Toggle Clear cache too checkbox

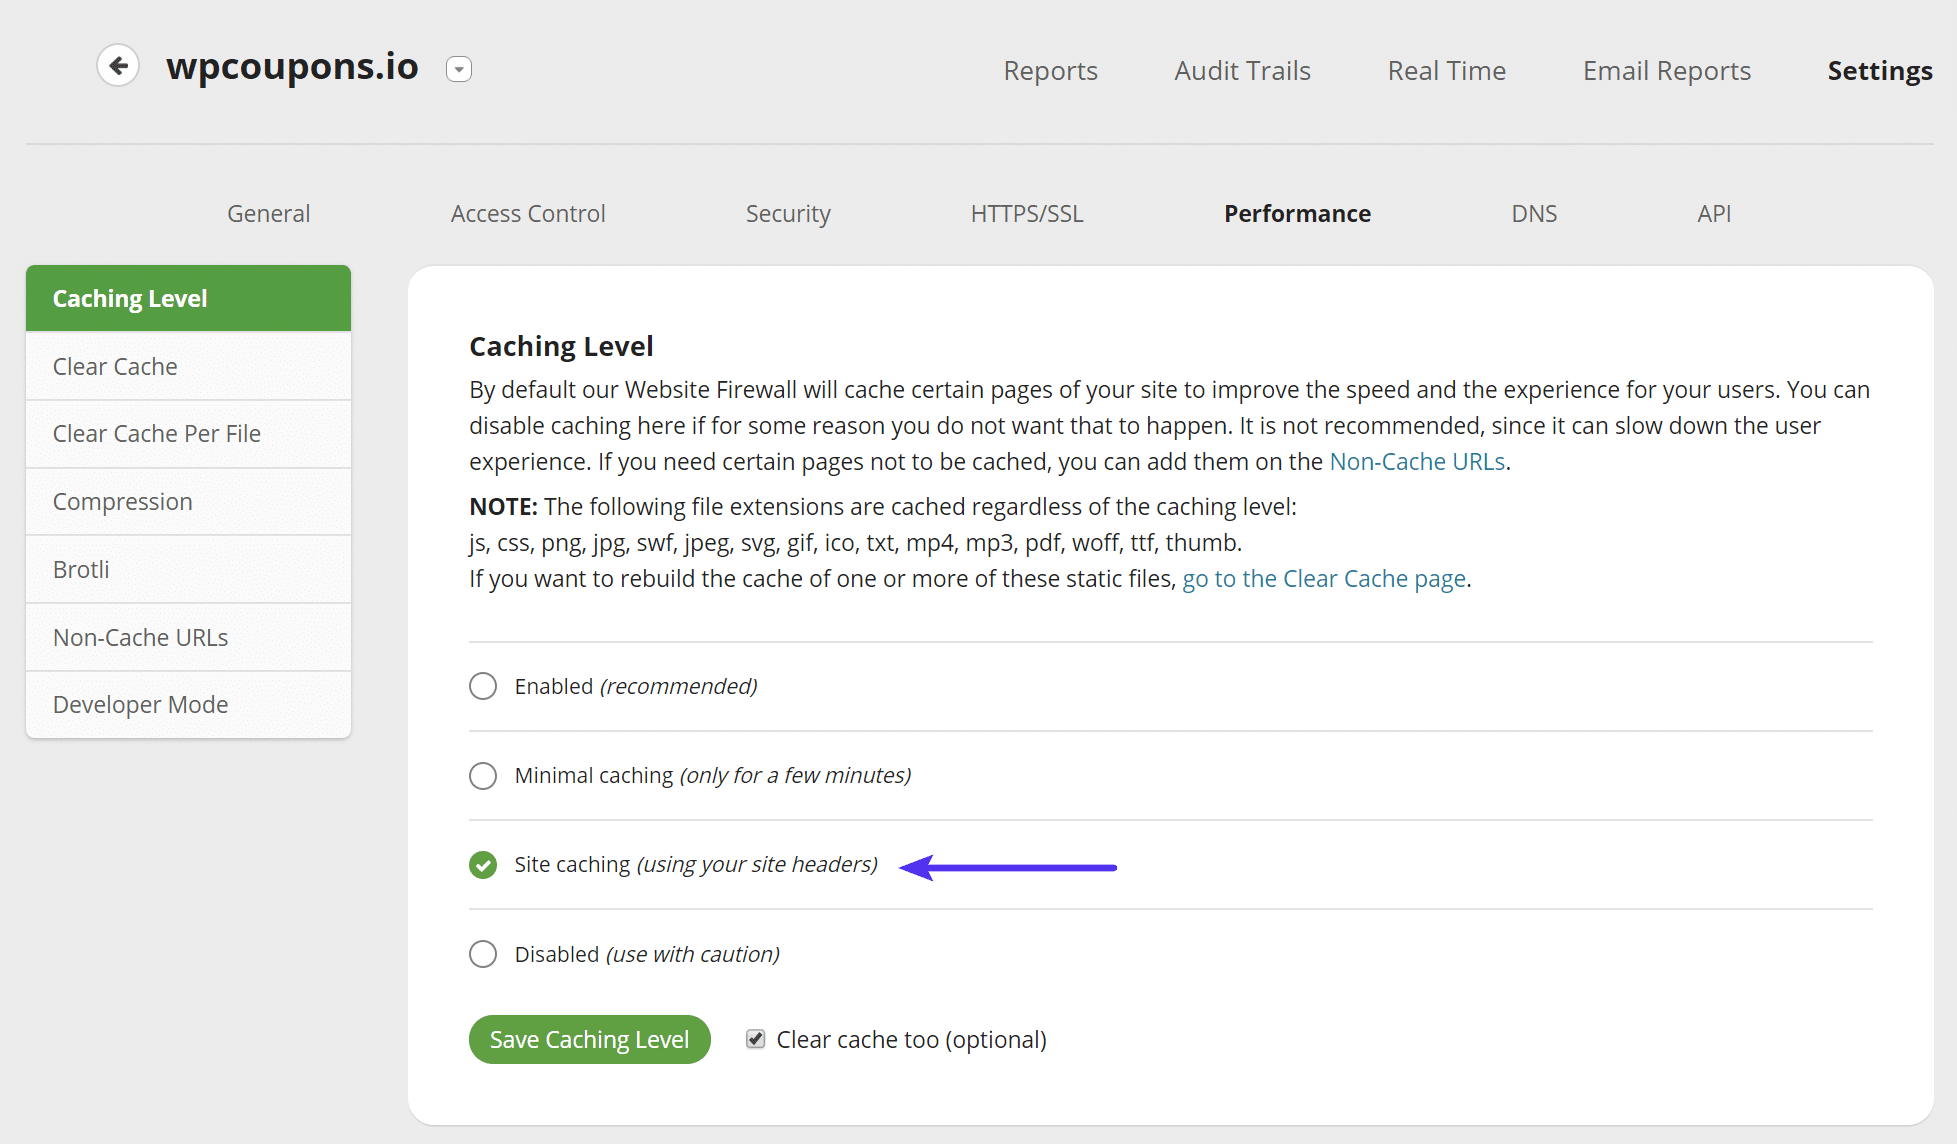pyautogui.click(x=754, y=1040)
